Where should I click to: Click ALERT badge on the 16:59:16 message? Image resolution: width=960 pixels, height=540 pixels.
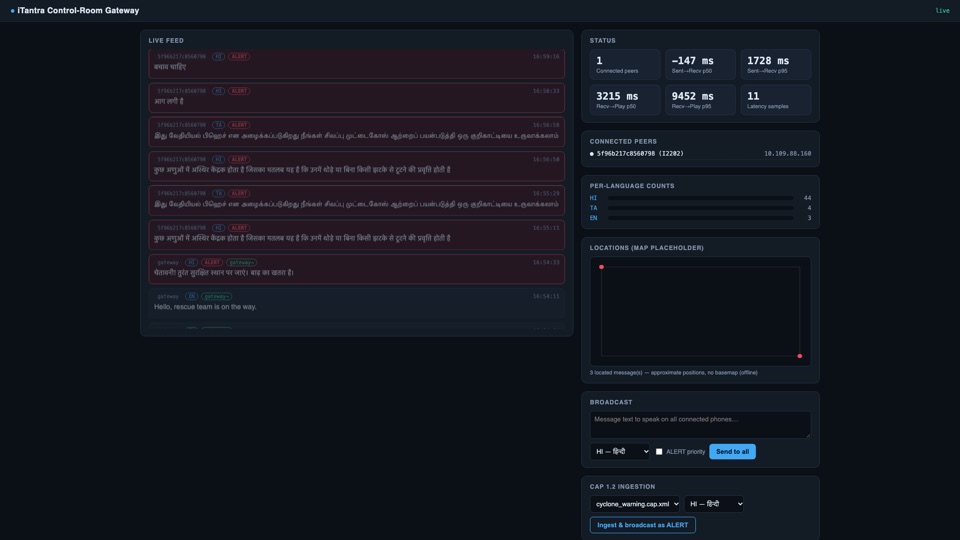coord(239,56)
